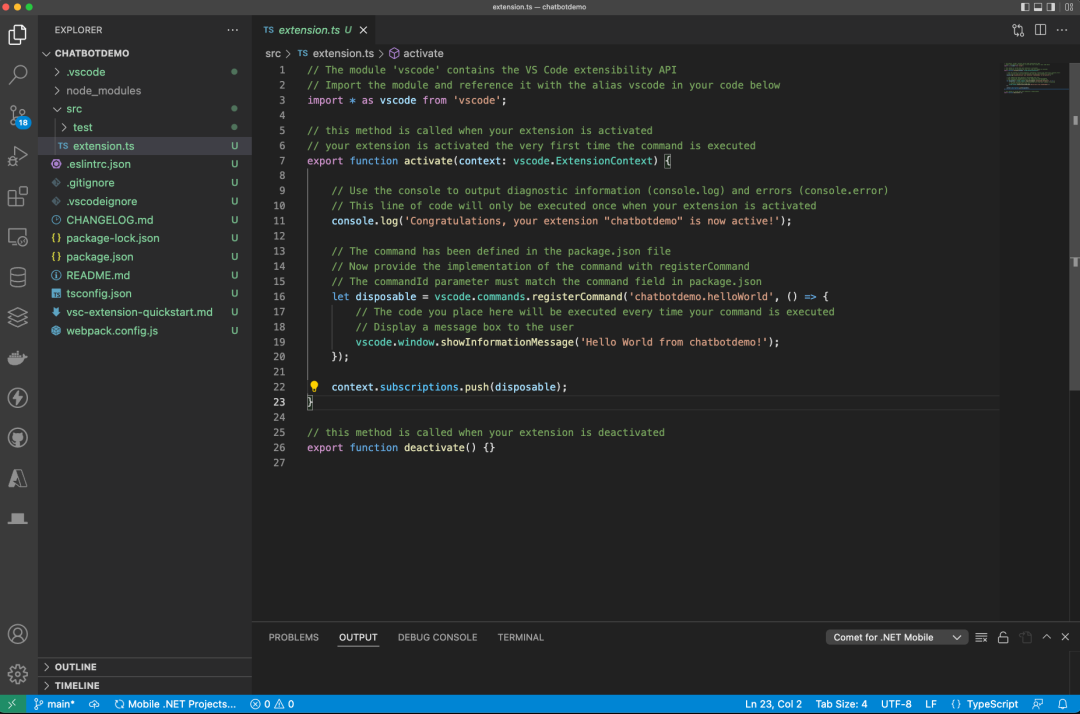Click the editor vertical scrollbar

[x=1074, y=227]
